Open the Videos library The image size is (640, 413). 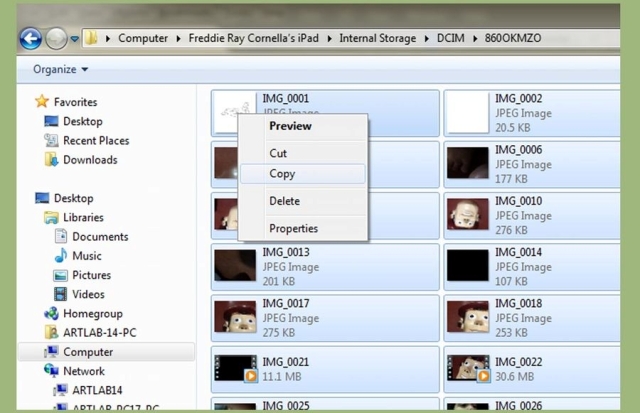[88, 294]
